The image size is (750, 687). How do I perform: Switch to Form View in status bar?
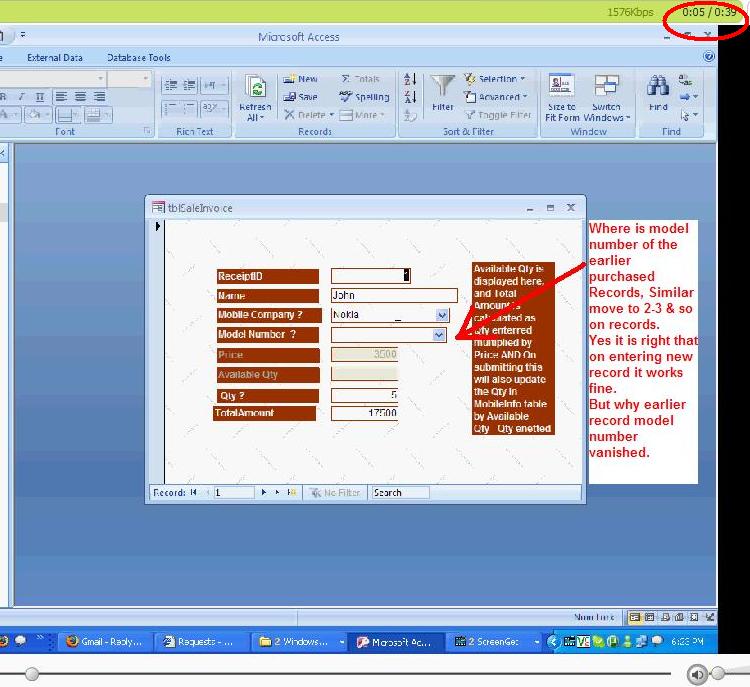634,617
